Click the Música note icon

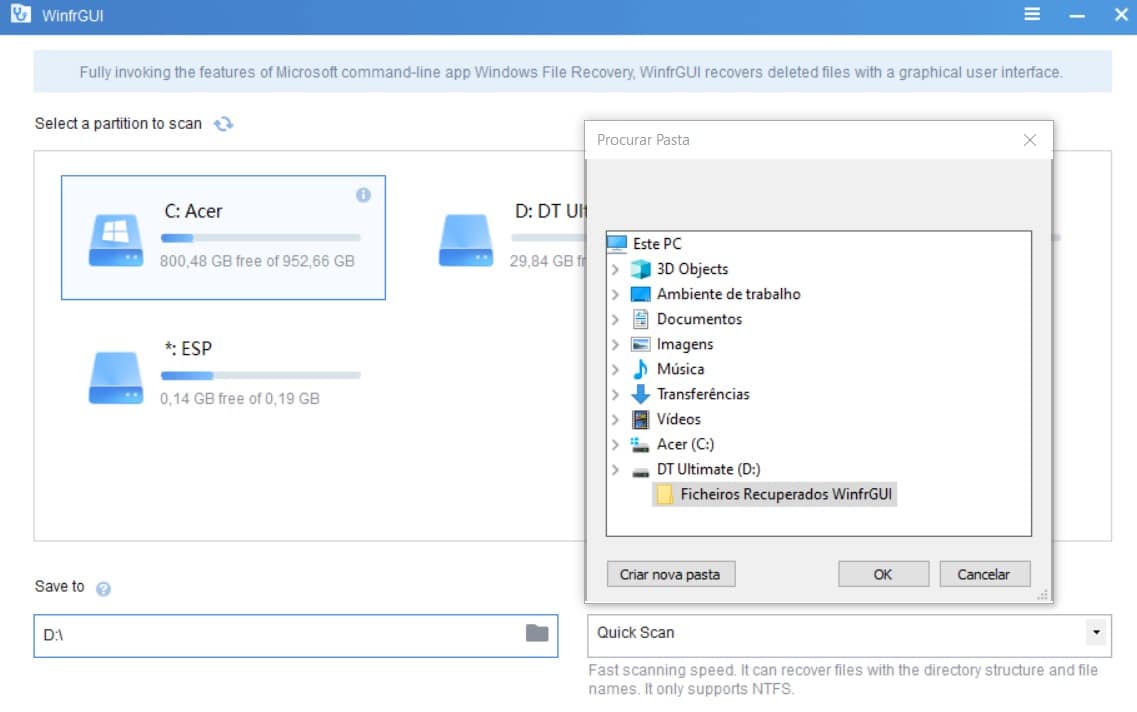tap(640, 369)
